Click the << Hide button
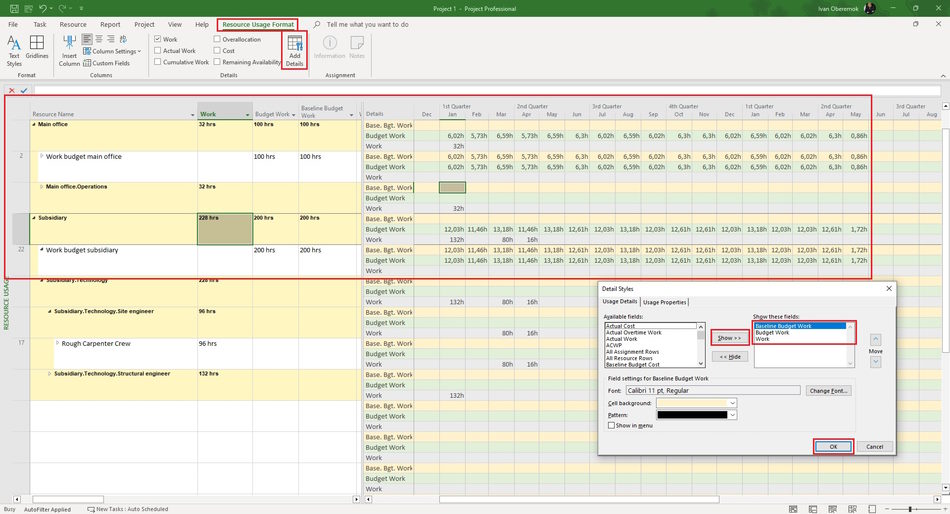Viewport: 950px width, 514px height. [x=729, y=356]
